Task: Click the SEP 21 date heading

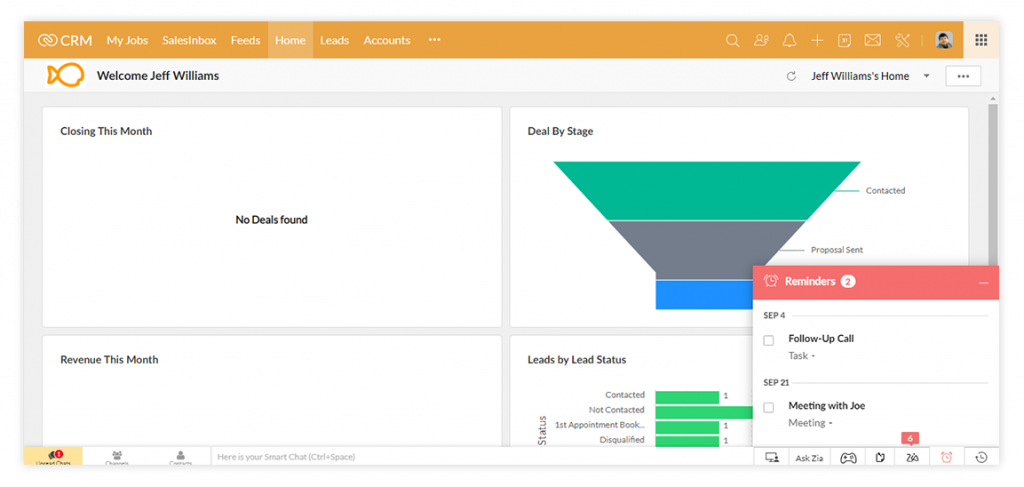Action: click(776, 383)
